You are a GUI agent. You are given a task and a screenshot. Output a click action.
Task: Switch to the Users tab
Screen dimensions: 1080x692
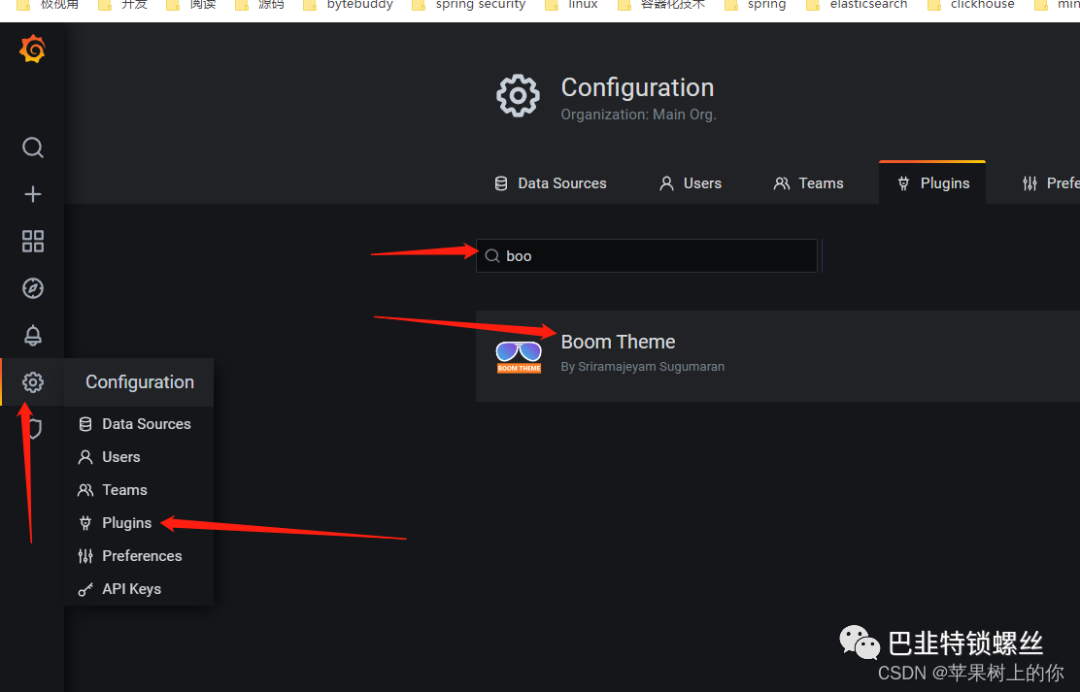690,183
